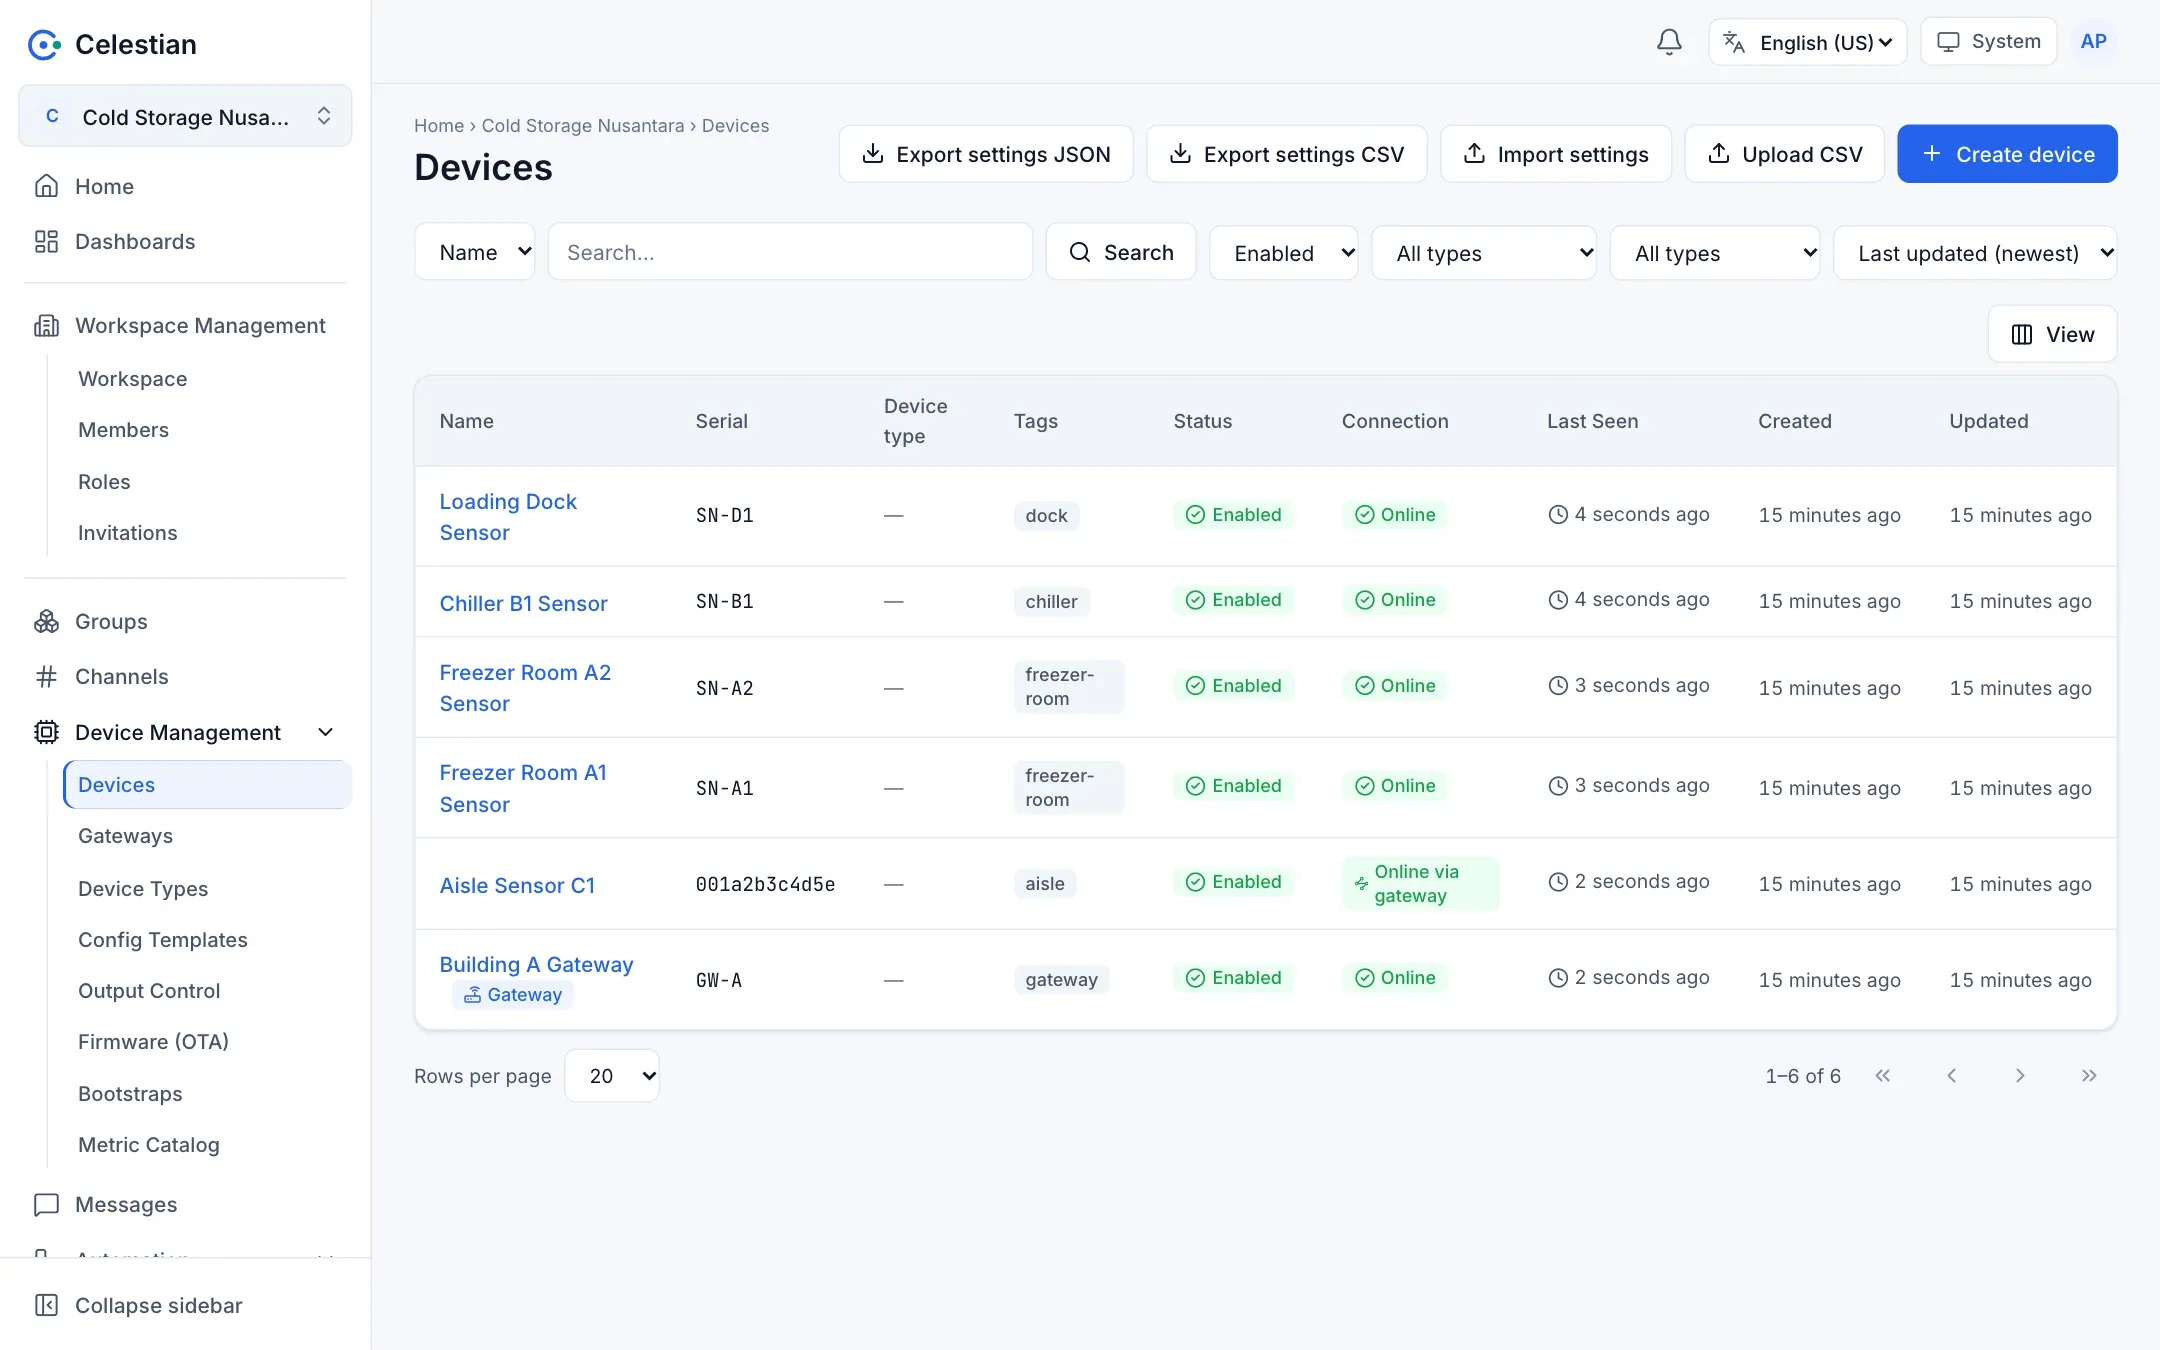Open Device Types in the sidebar
The height and width of the screenshot is (1350, 2160).
143,888
